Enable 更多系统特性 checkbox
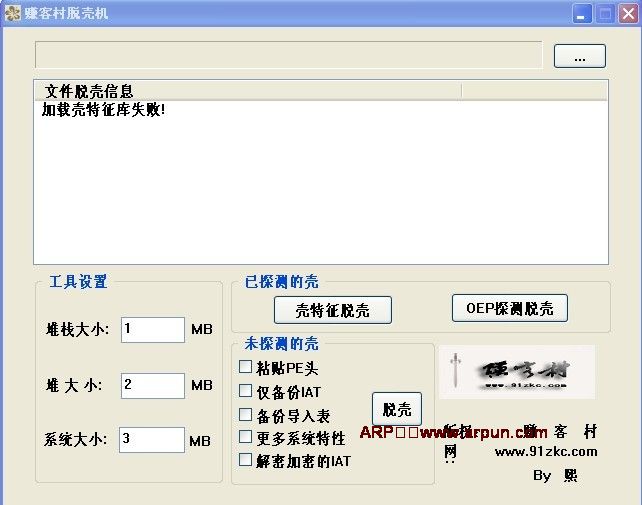This screenshot has height=505, width=642. pos(245,437)
